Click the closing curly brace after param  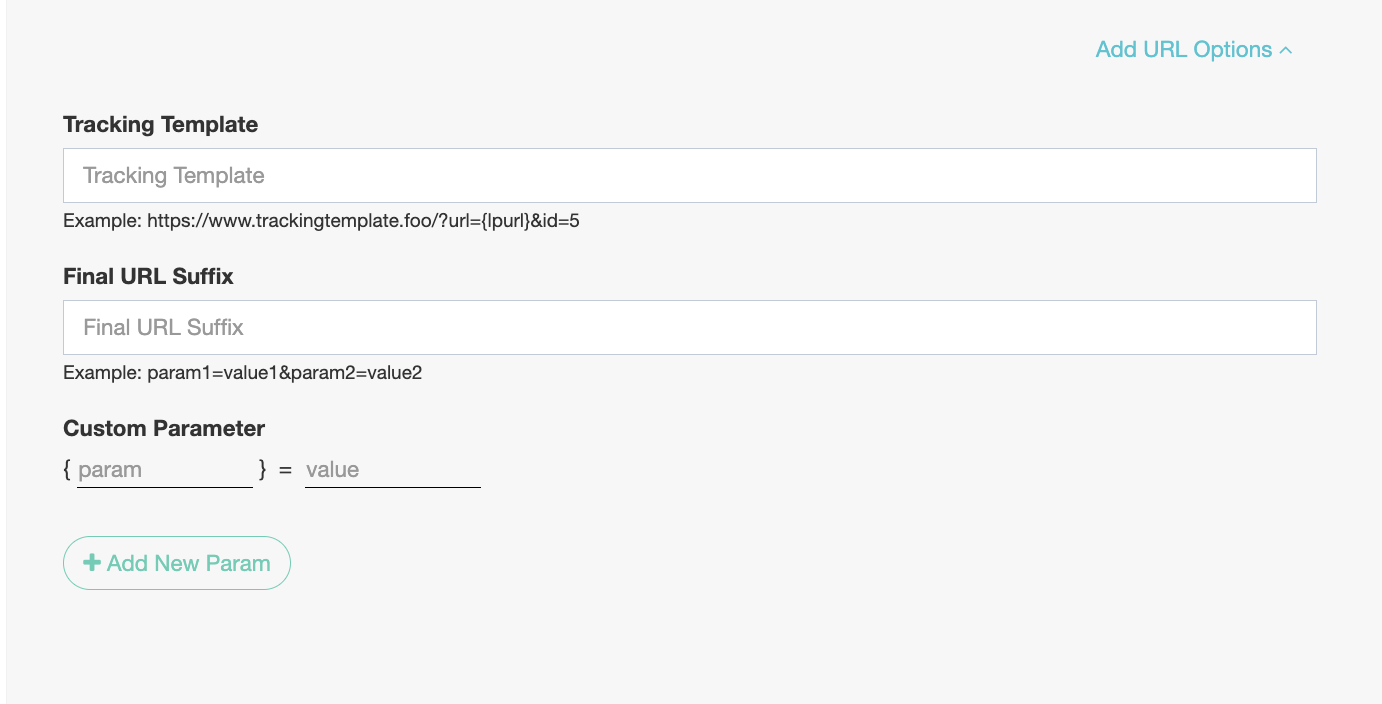pos(262,469)
